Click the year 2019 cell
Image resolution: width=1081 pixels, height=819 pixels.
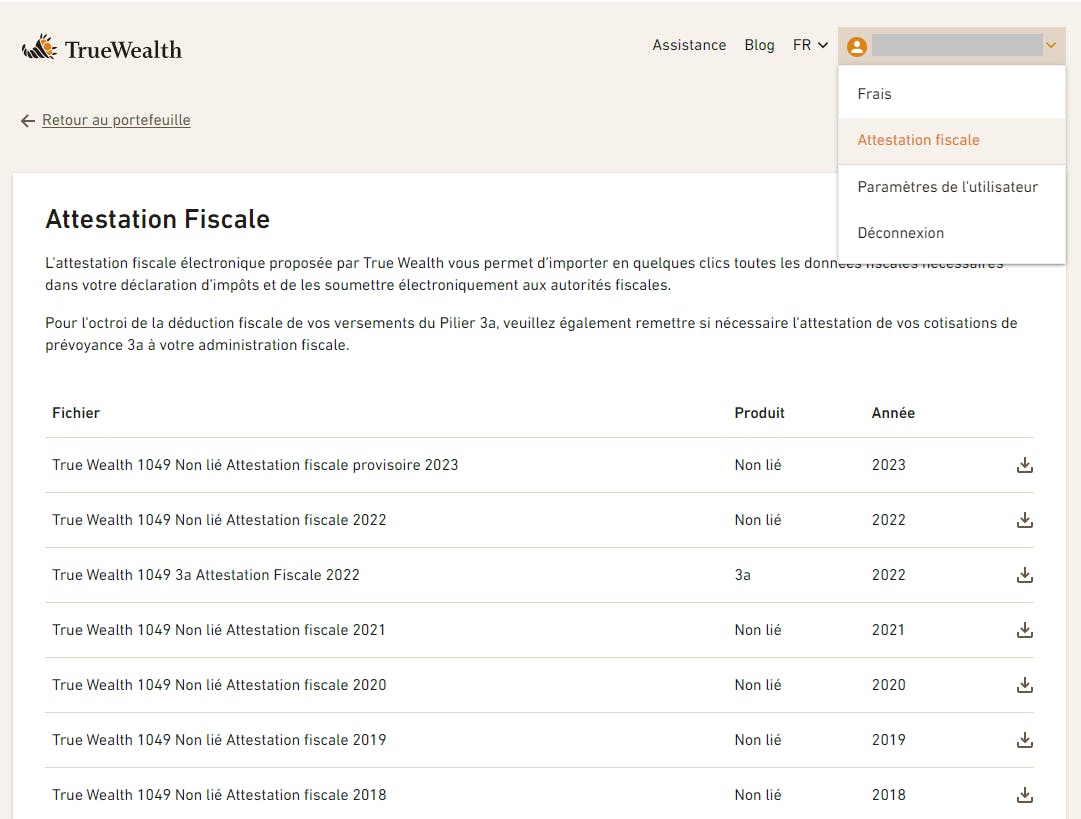point(889,740)
